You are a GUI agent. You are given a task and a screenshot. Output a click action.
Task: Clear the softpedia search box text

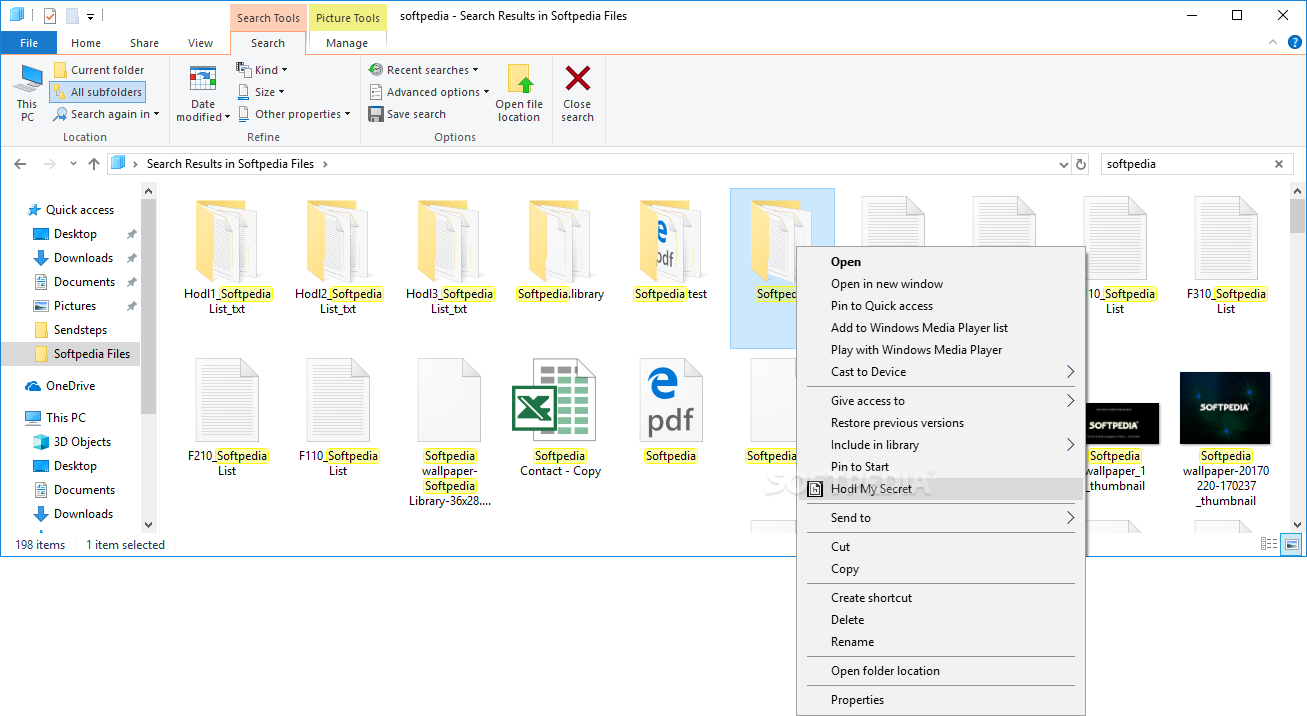pyautogui.click(x=1279, y=164)
